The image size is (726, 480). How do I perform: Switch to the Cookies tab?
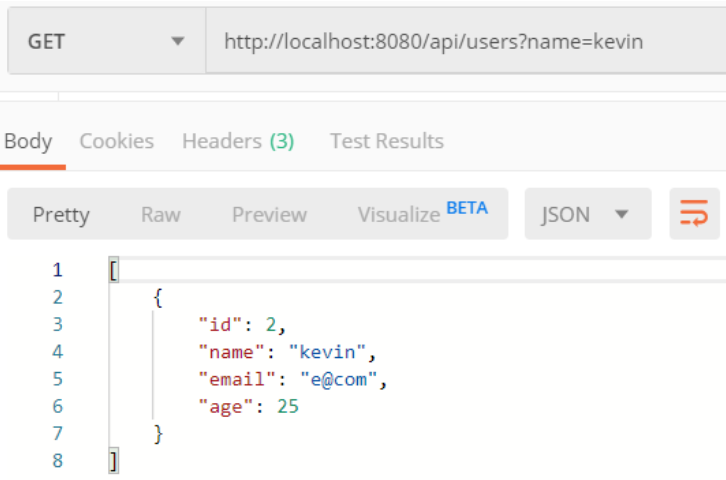(117, 141)
